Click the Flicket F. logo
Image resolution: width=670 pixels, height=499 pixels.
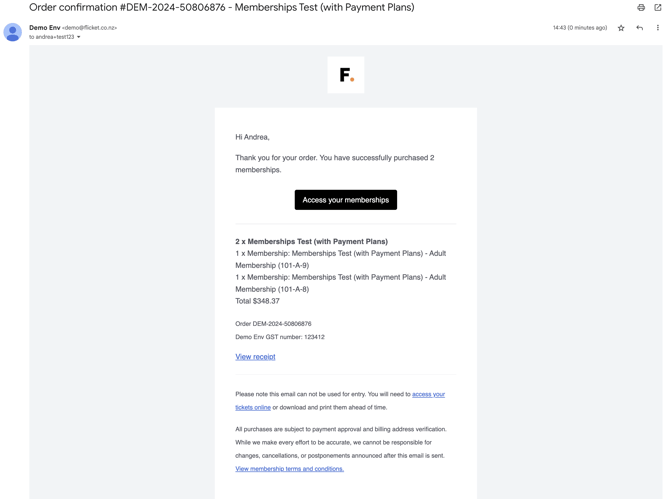point(346,75)
